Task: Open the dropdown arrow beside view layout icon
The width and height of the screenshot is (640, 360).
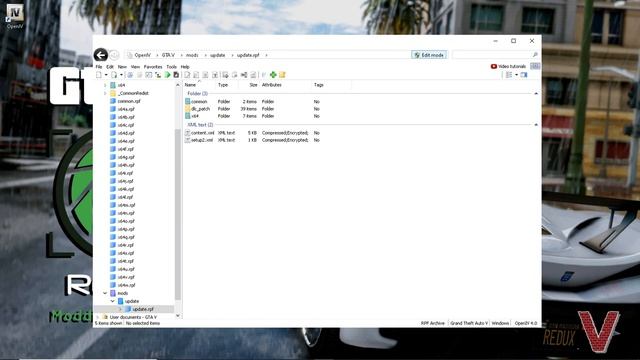Action: (x=516, y=75)
